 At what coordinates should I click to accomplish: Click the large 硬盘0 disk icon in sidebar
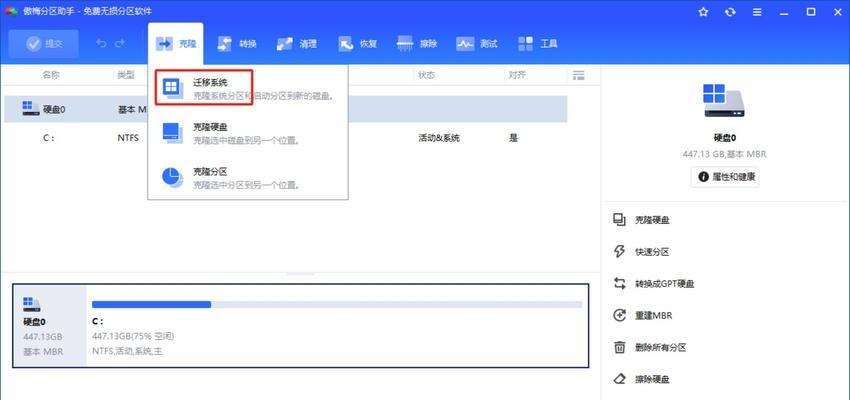[x=724, y=101]
